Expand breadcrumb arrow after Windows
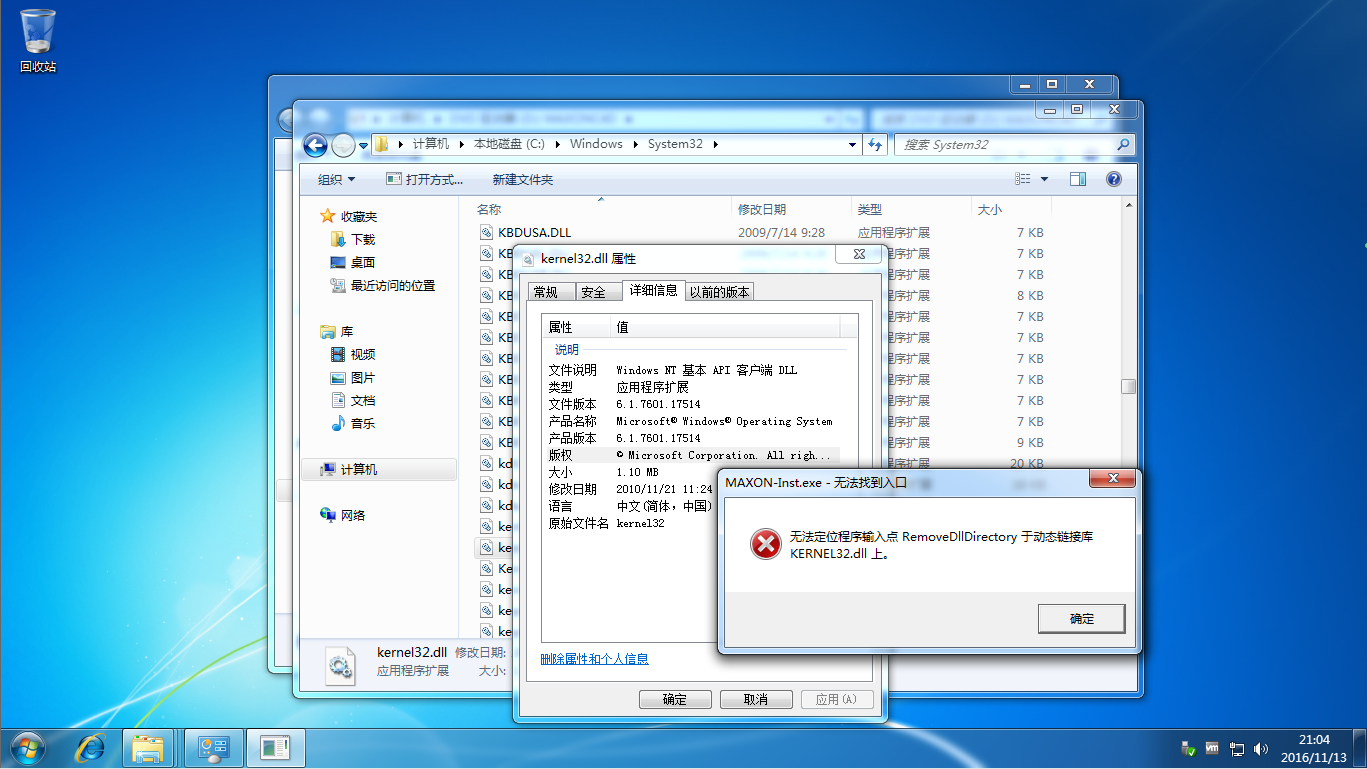The height and width of the screenshot is (769, 1367). pyautogui.click(x=636, y=144)
